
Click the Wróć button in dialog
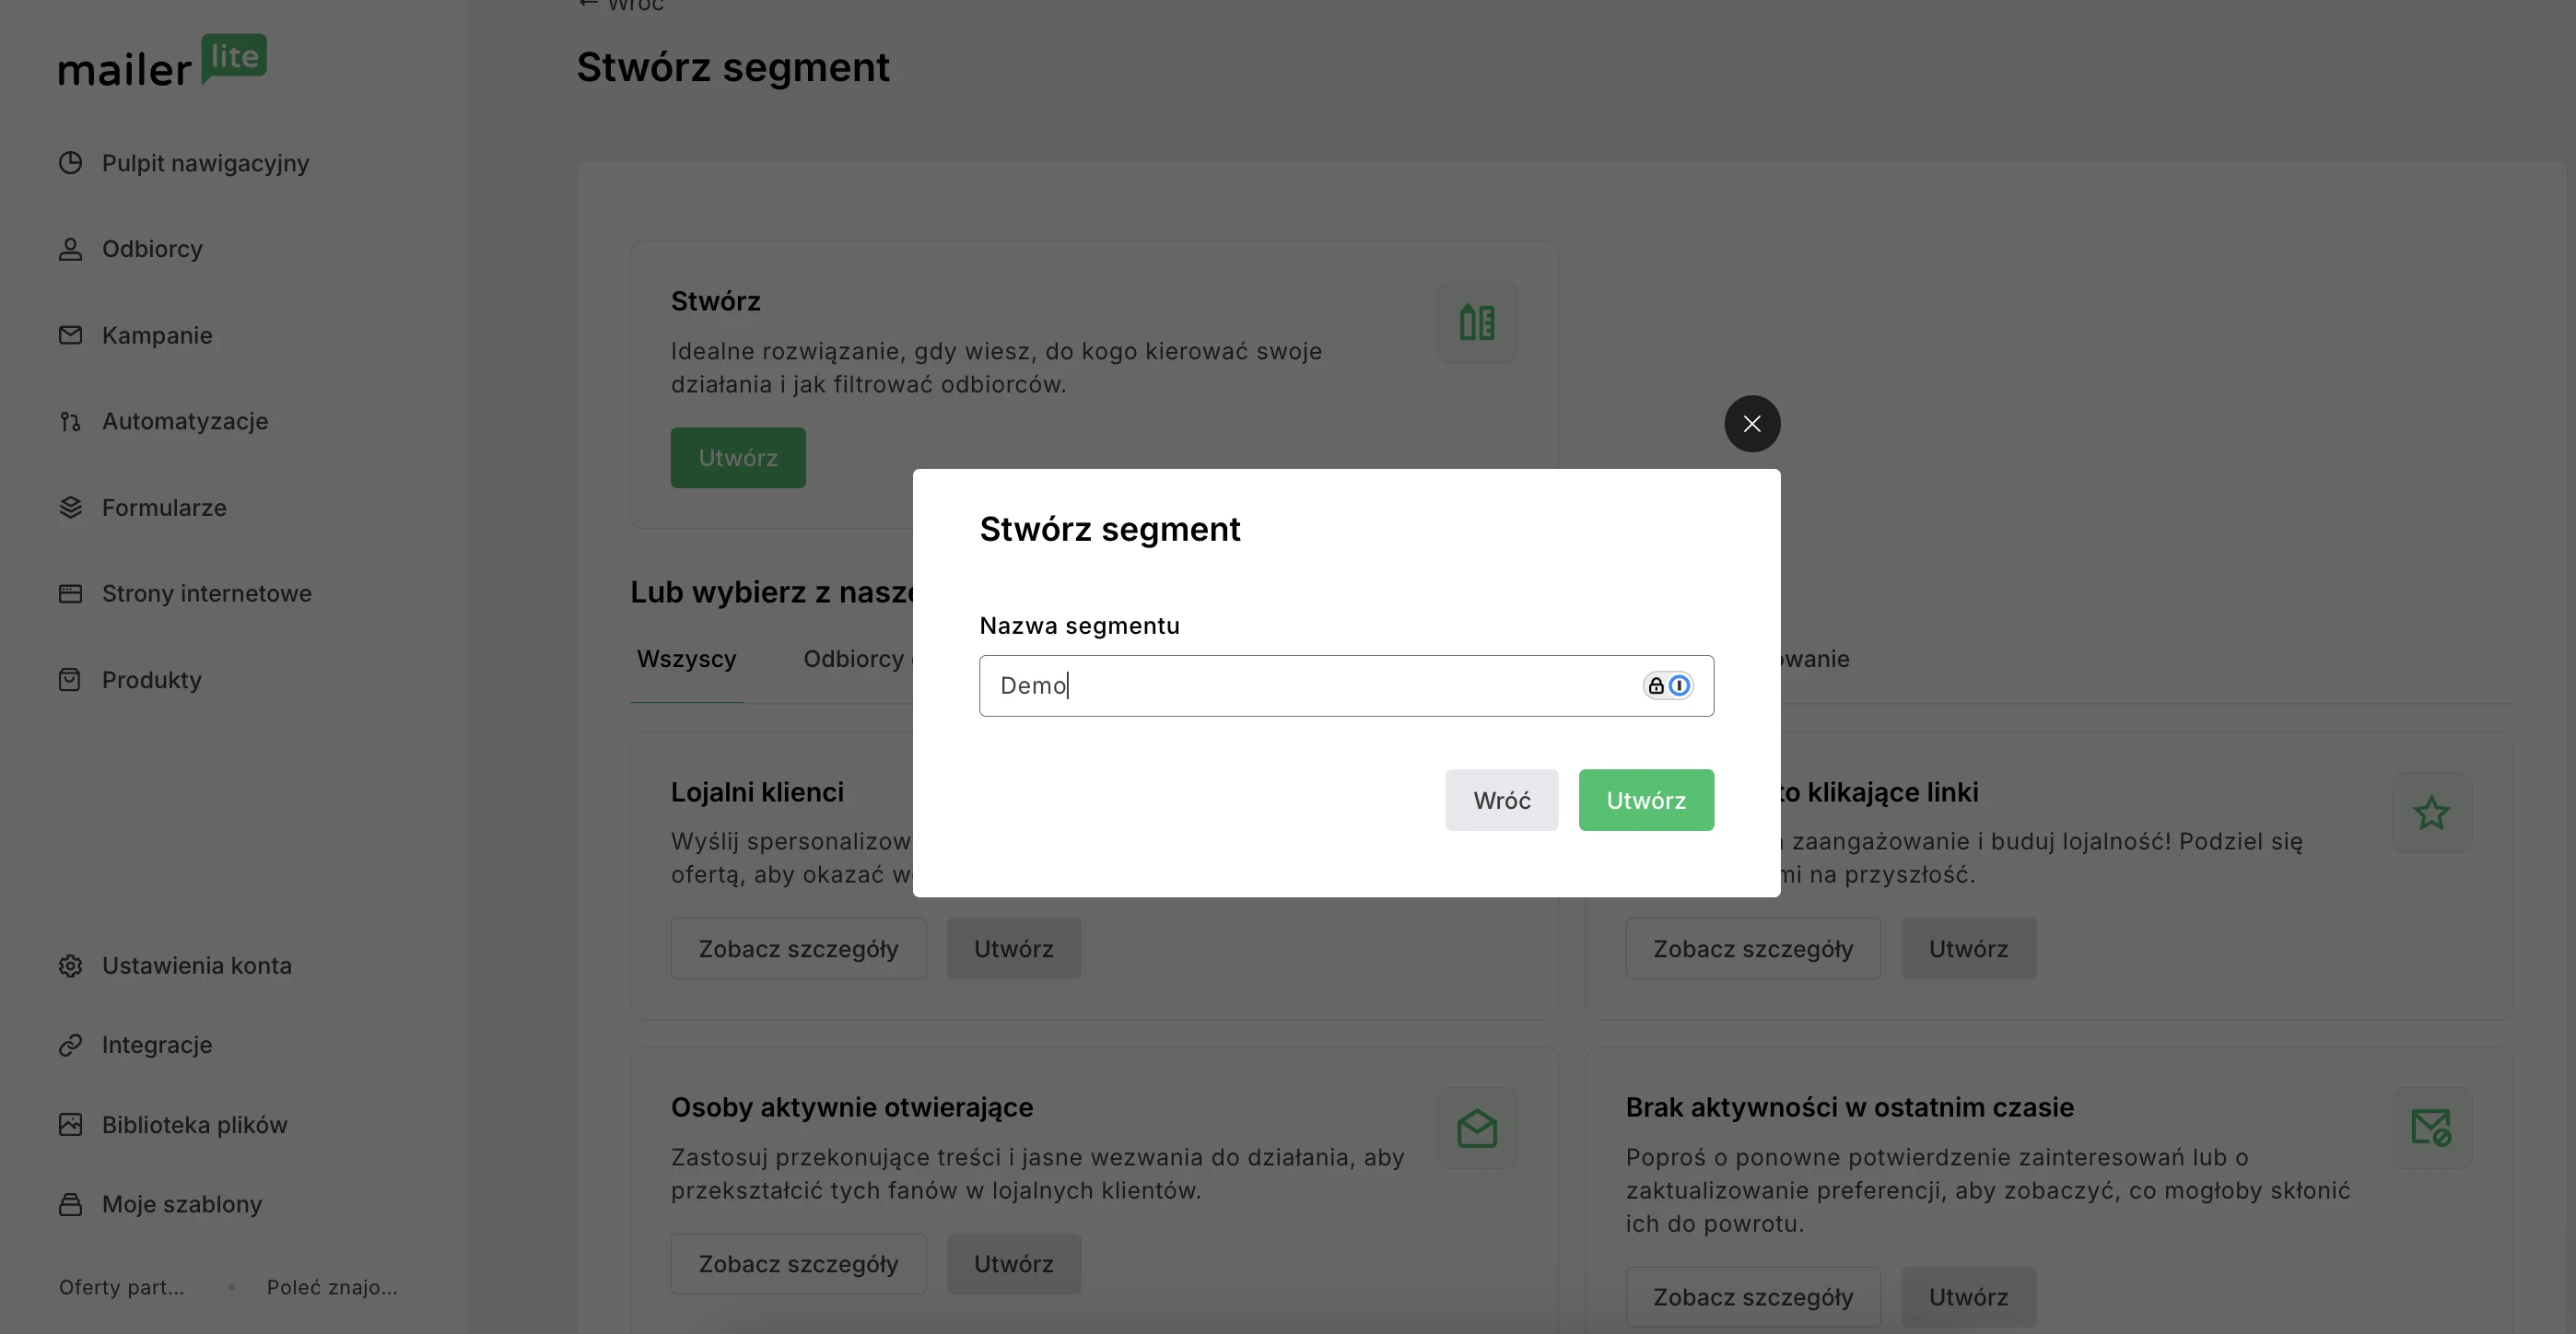click(1501, 800)
